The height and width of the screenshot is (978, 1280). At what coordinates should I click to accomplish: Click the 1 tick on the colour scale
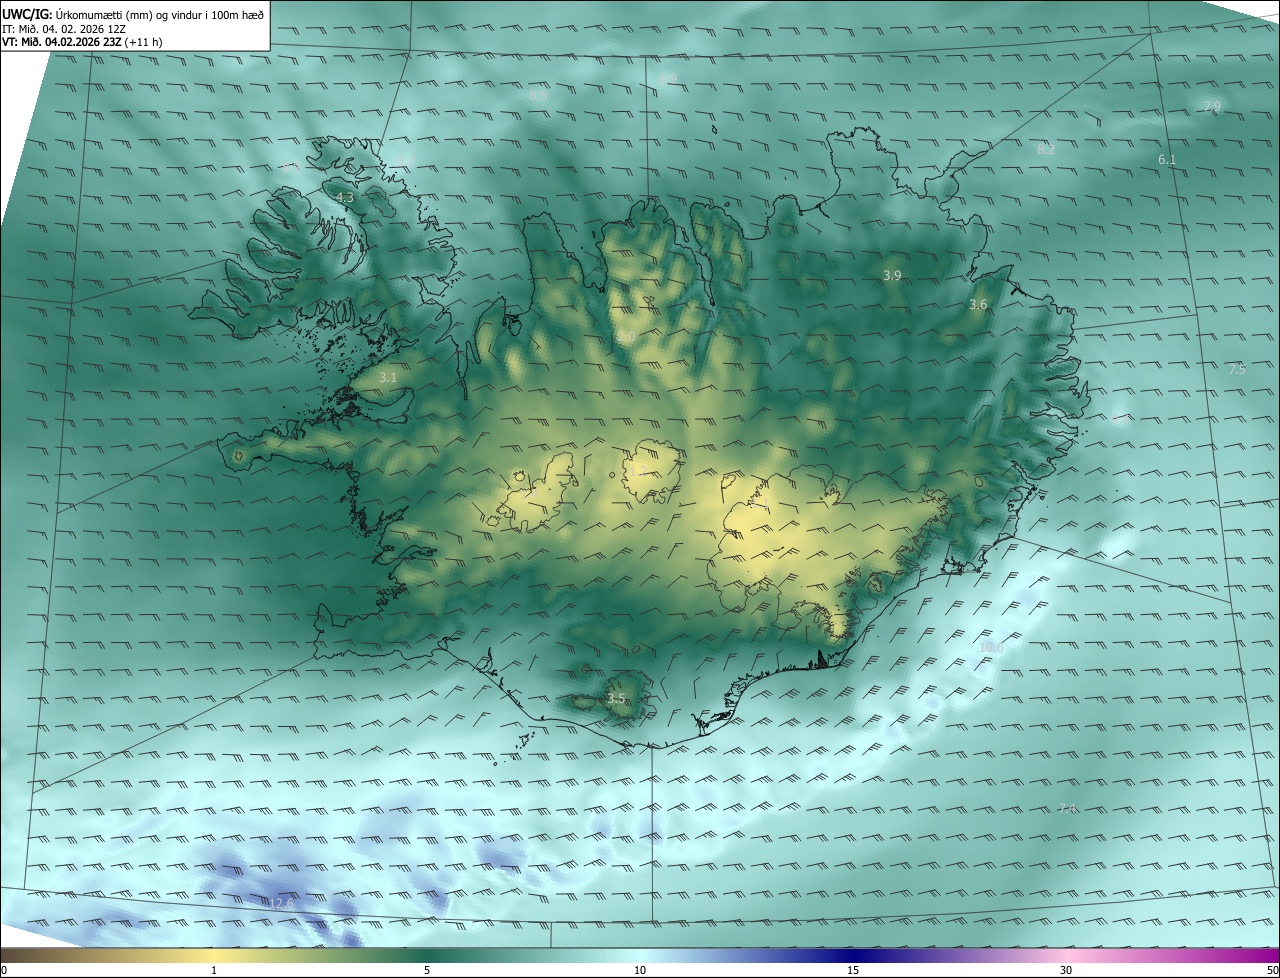point(214,970)
